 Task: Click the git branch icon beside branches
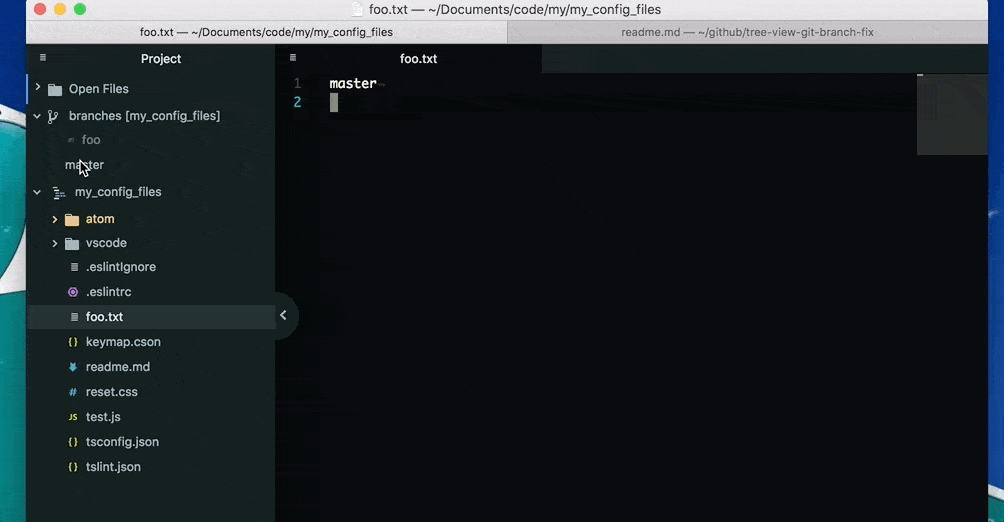coord(53,117)
